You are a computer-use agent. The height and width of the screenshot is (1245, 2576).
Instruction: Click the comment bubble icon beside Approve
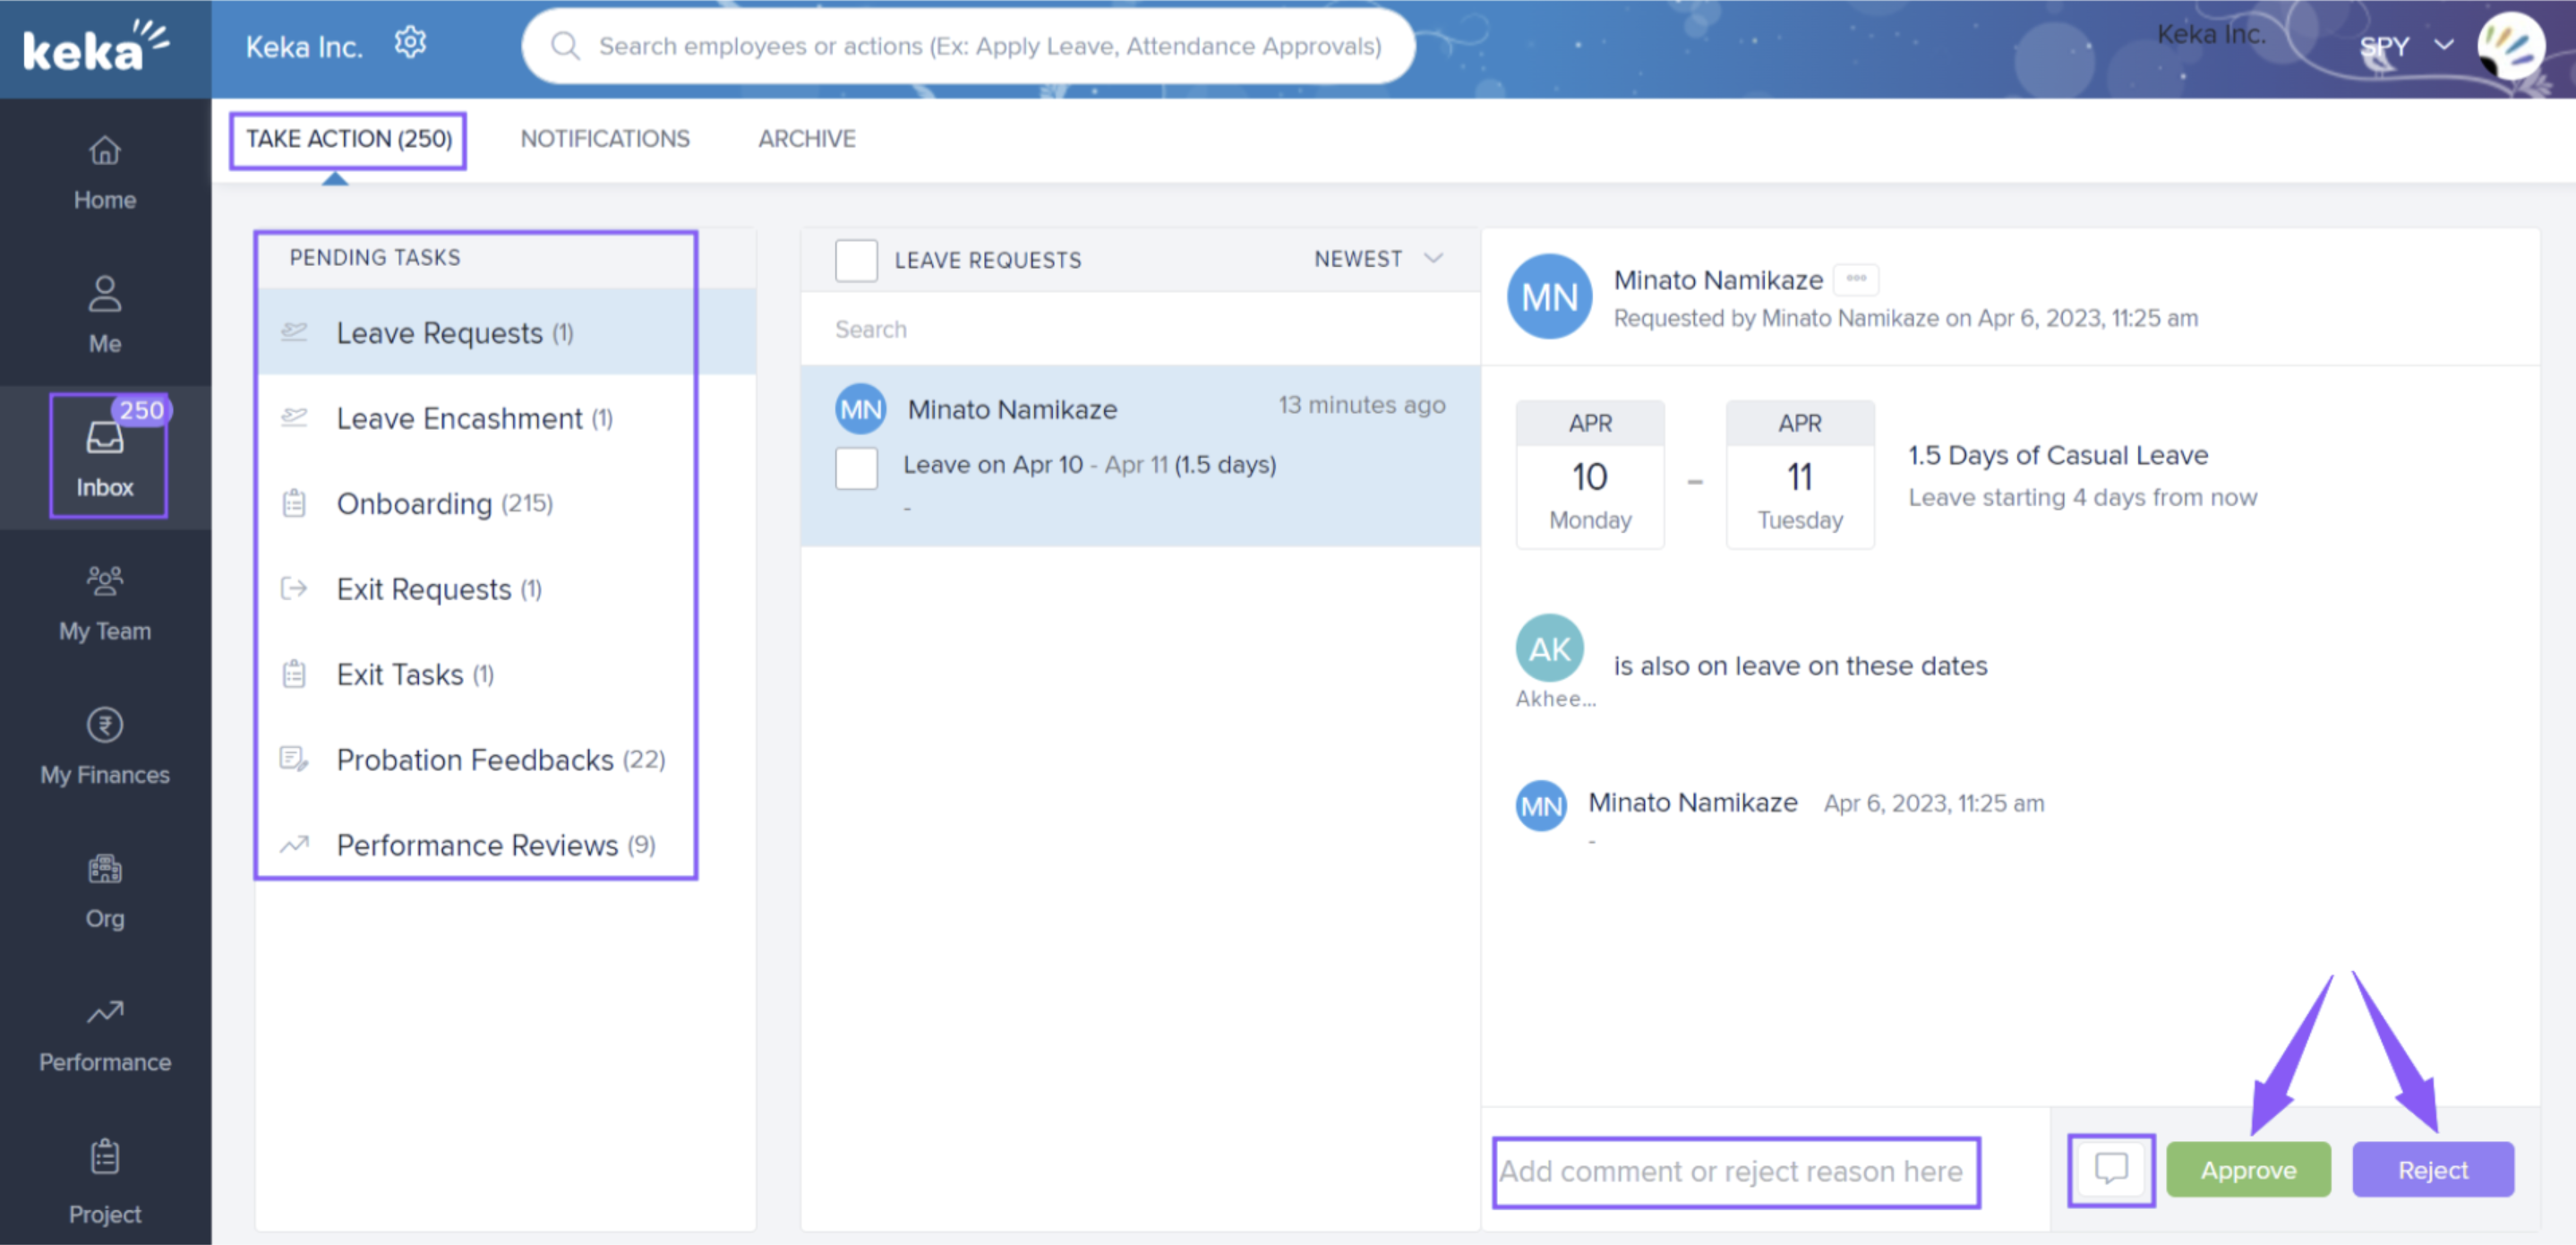point(2110,1169)
